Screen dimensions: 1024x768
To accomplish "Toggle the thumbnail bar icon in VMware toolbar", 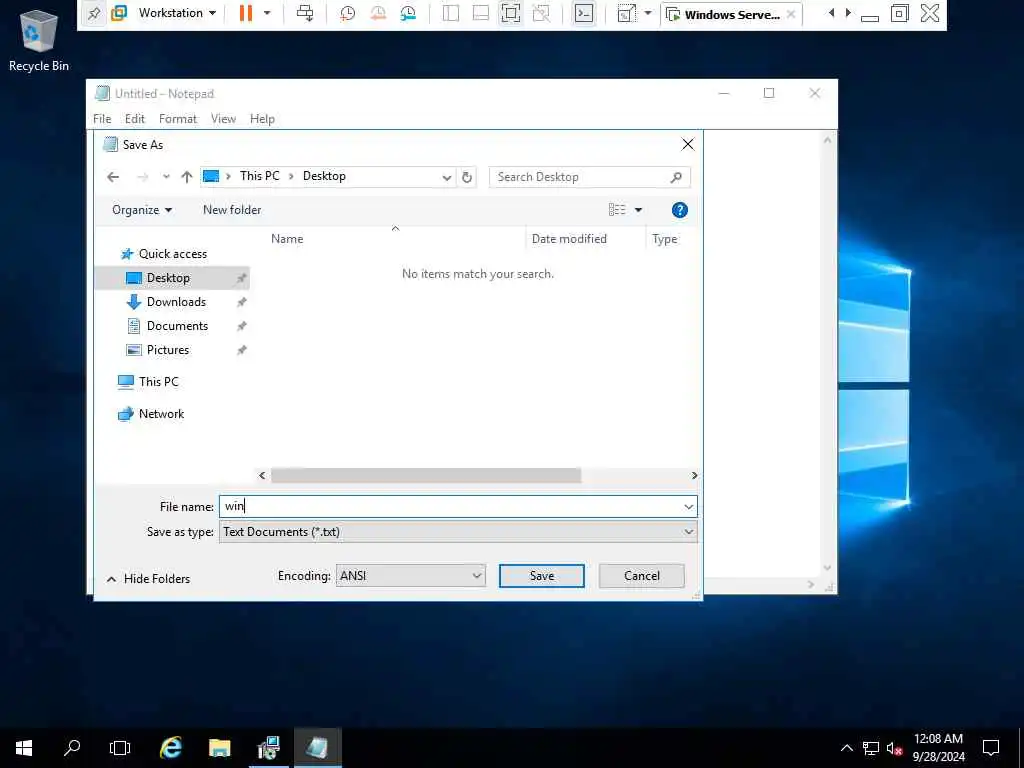I will coord(481,13).
